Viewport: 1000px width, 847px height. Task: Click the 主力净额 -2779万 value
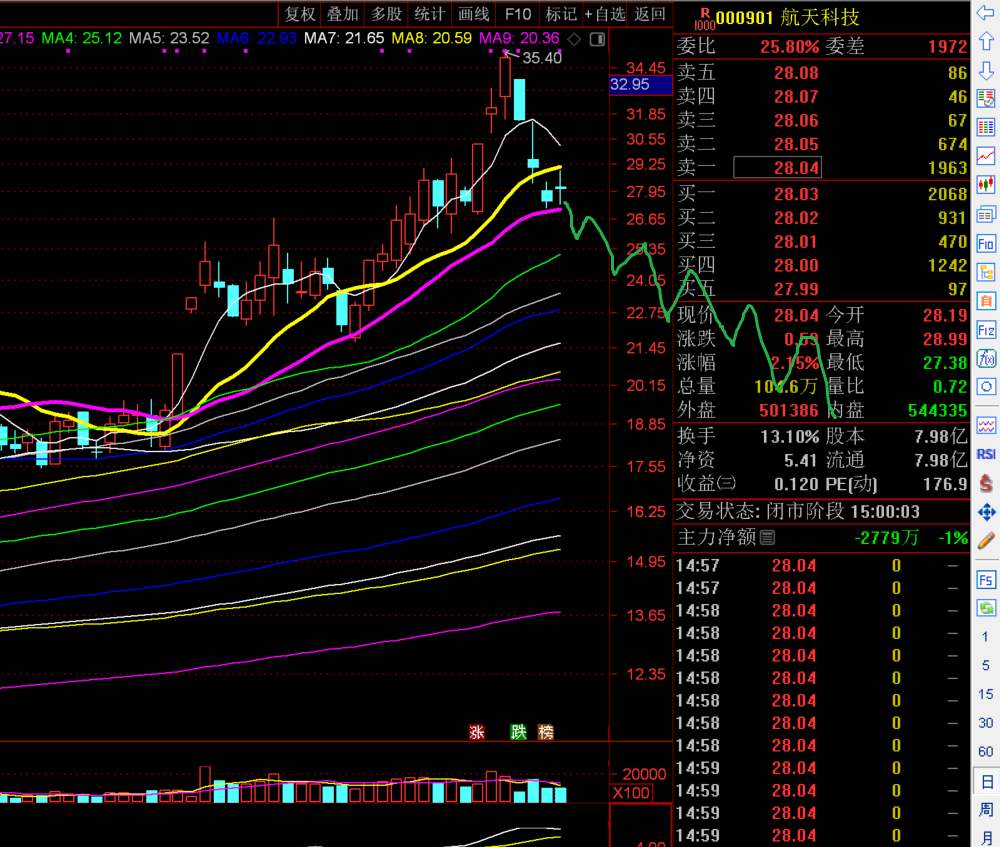click(x=886, y=538)
